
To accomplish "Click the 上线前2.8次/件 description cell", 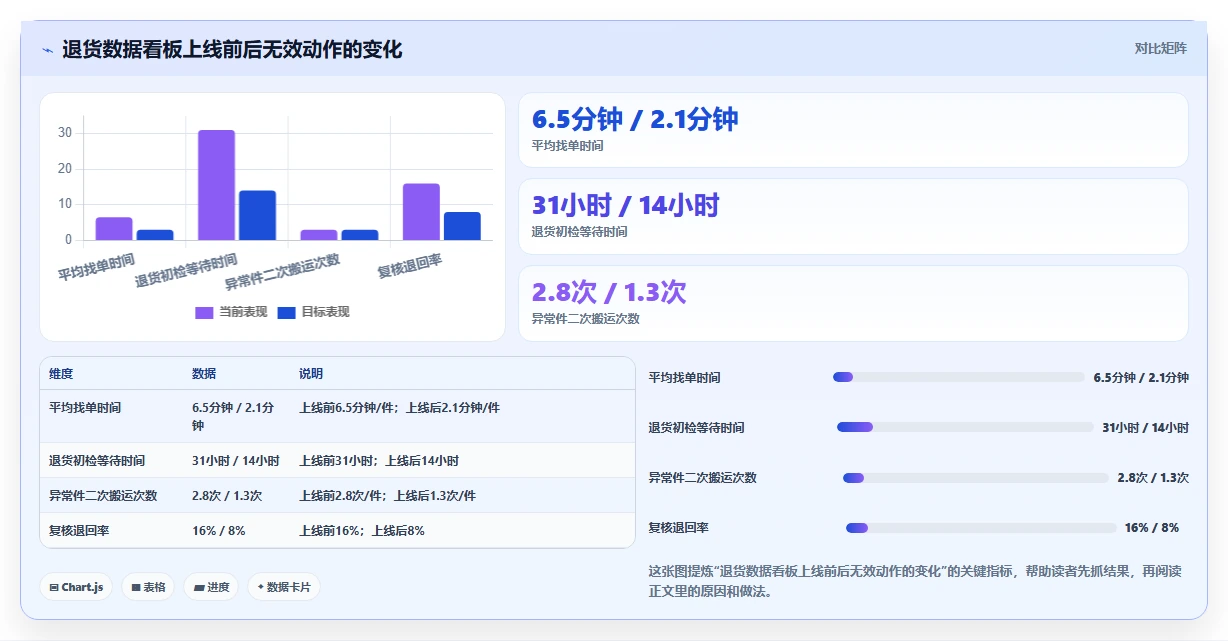I will click(x=387, y=496).
